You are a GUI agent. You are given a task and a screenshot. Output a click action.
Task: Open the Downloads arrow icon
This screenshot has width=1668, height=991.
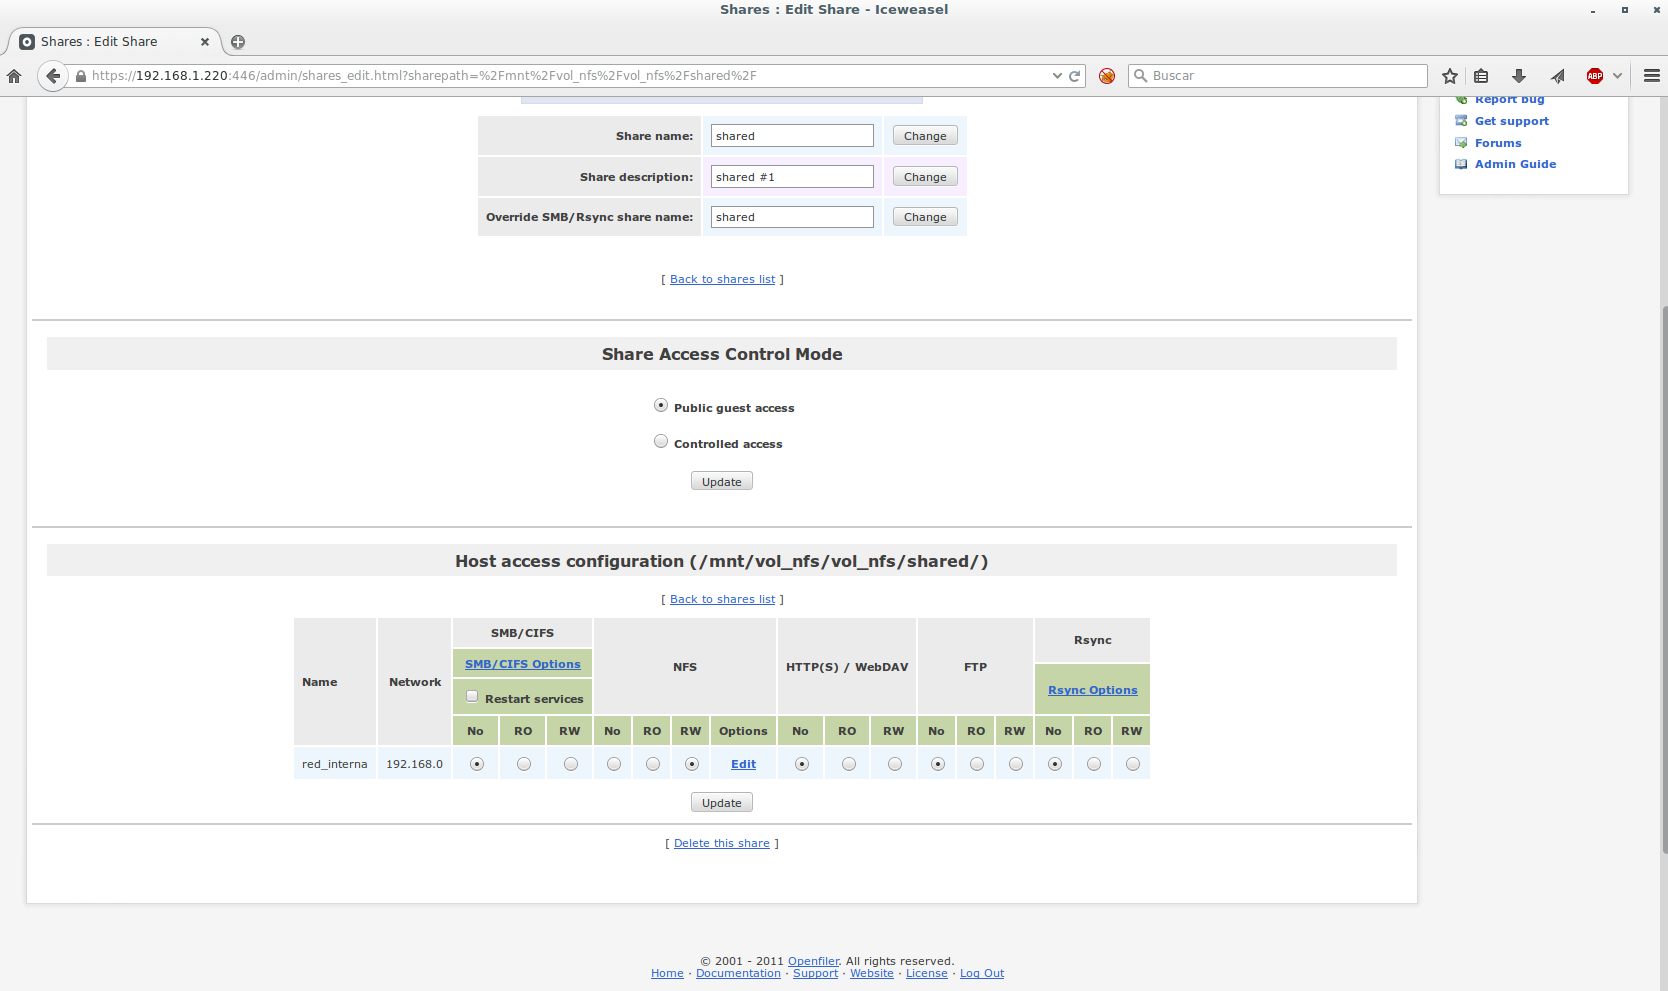pyautogui.click(x=1518, y=76)
